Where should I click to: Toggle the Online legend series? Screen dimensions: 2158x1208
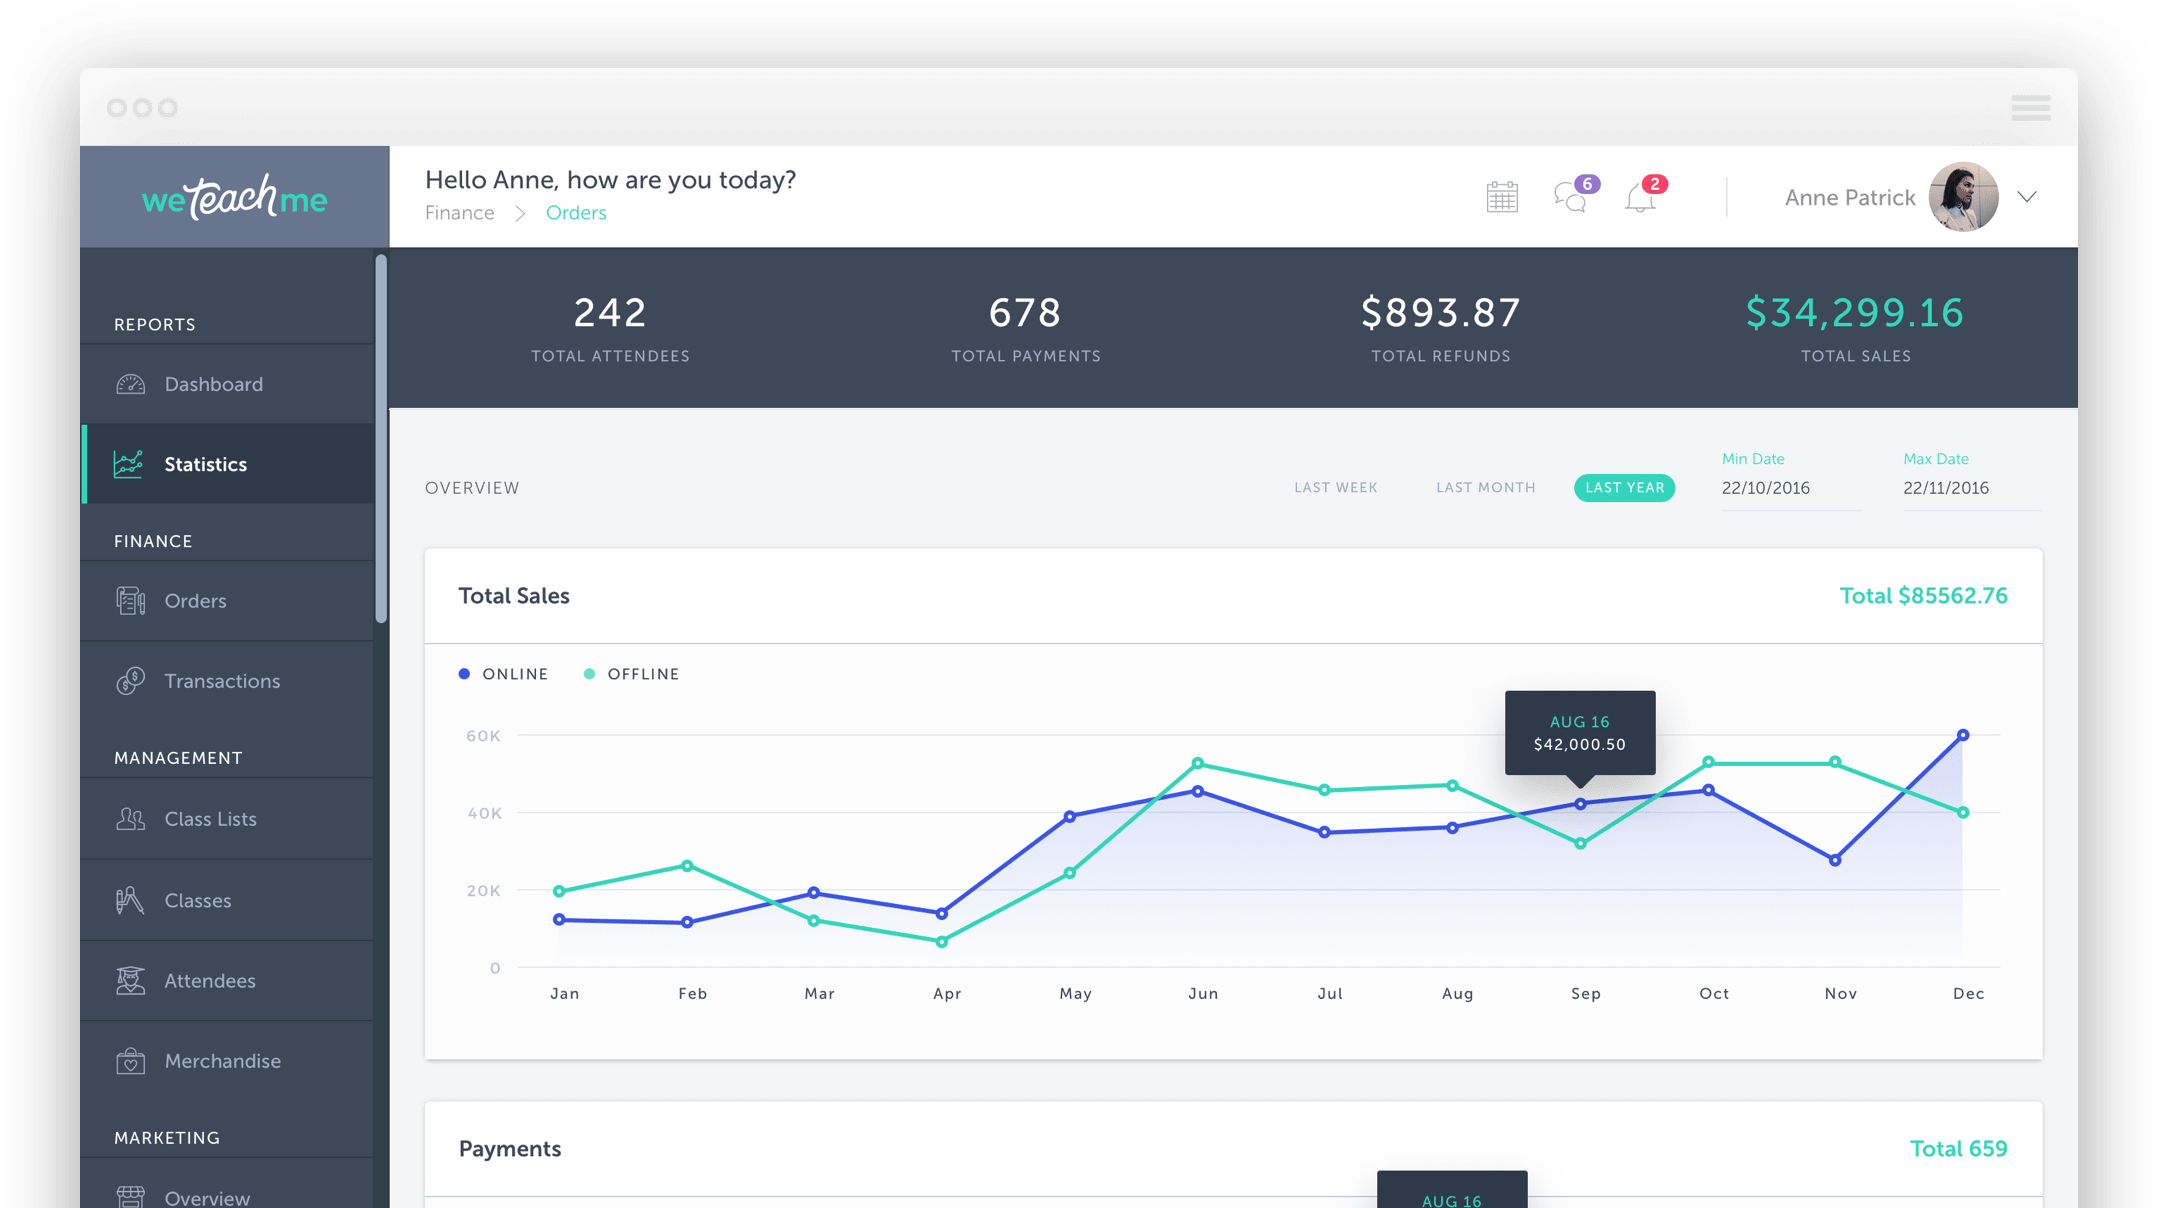(504, 674)
